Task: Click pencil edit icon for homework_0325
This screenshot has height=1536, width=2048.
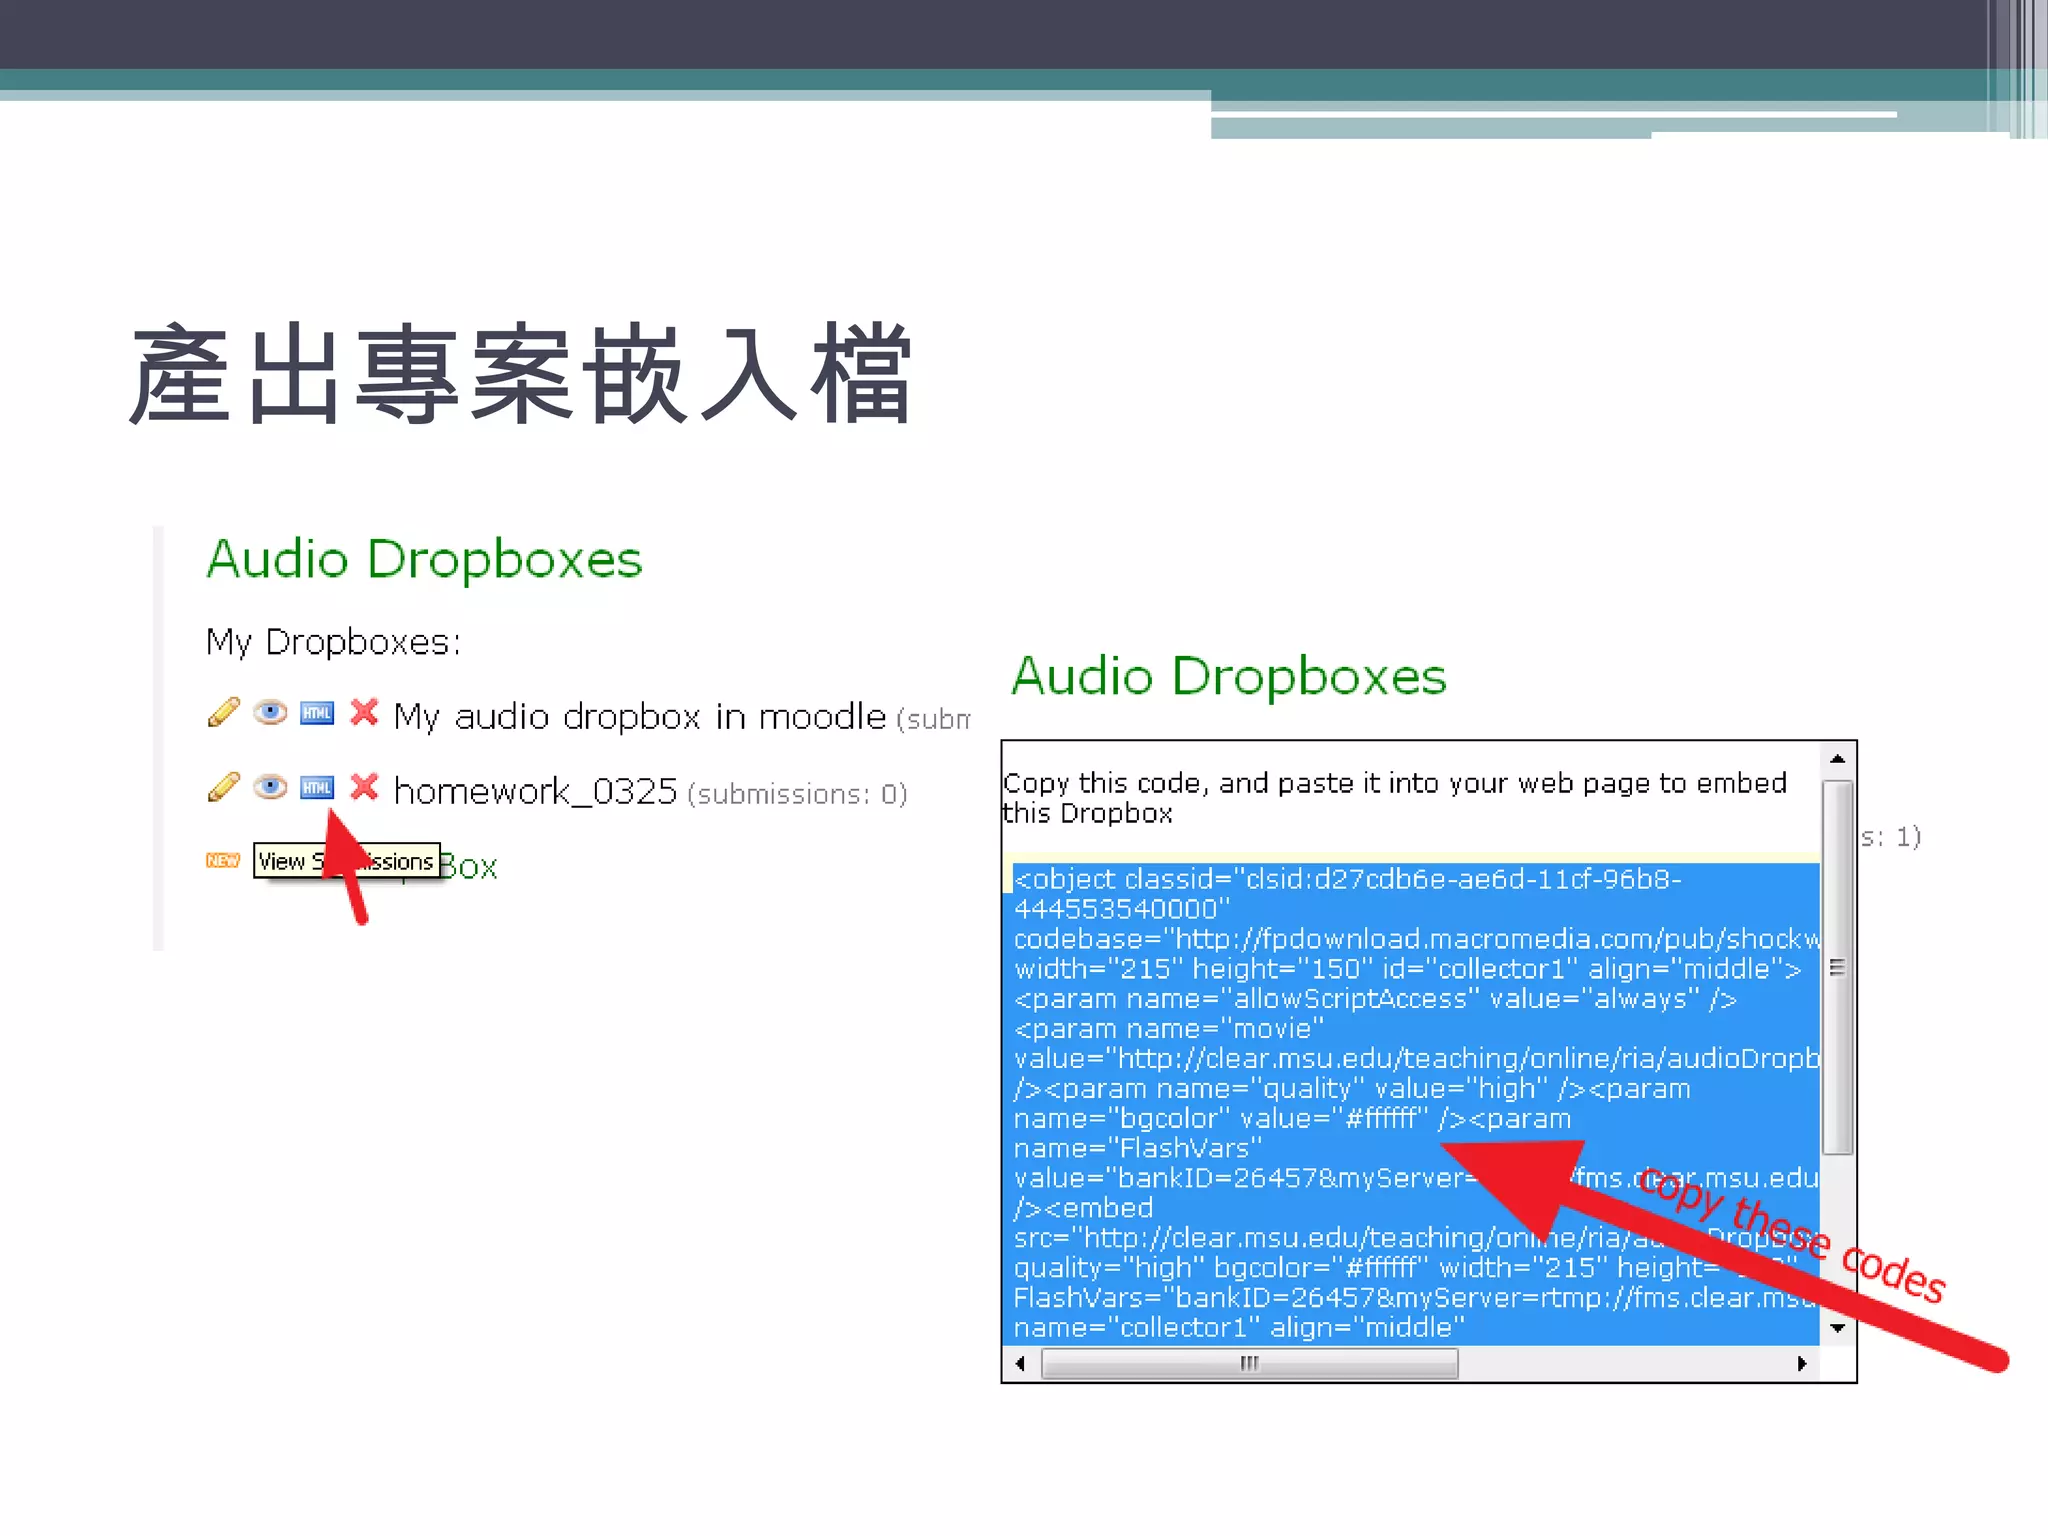Action: pyautogui.click(x=224, y=787)
